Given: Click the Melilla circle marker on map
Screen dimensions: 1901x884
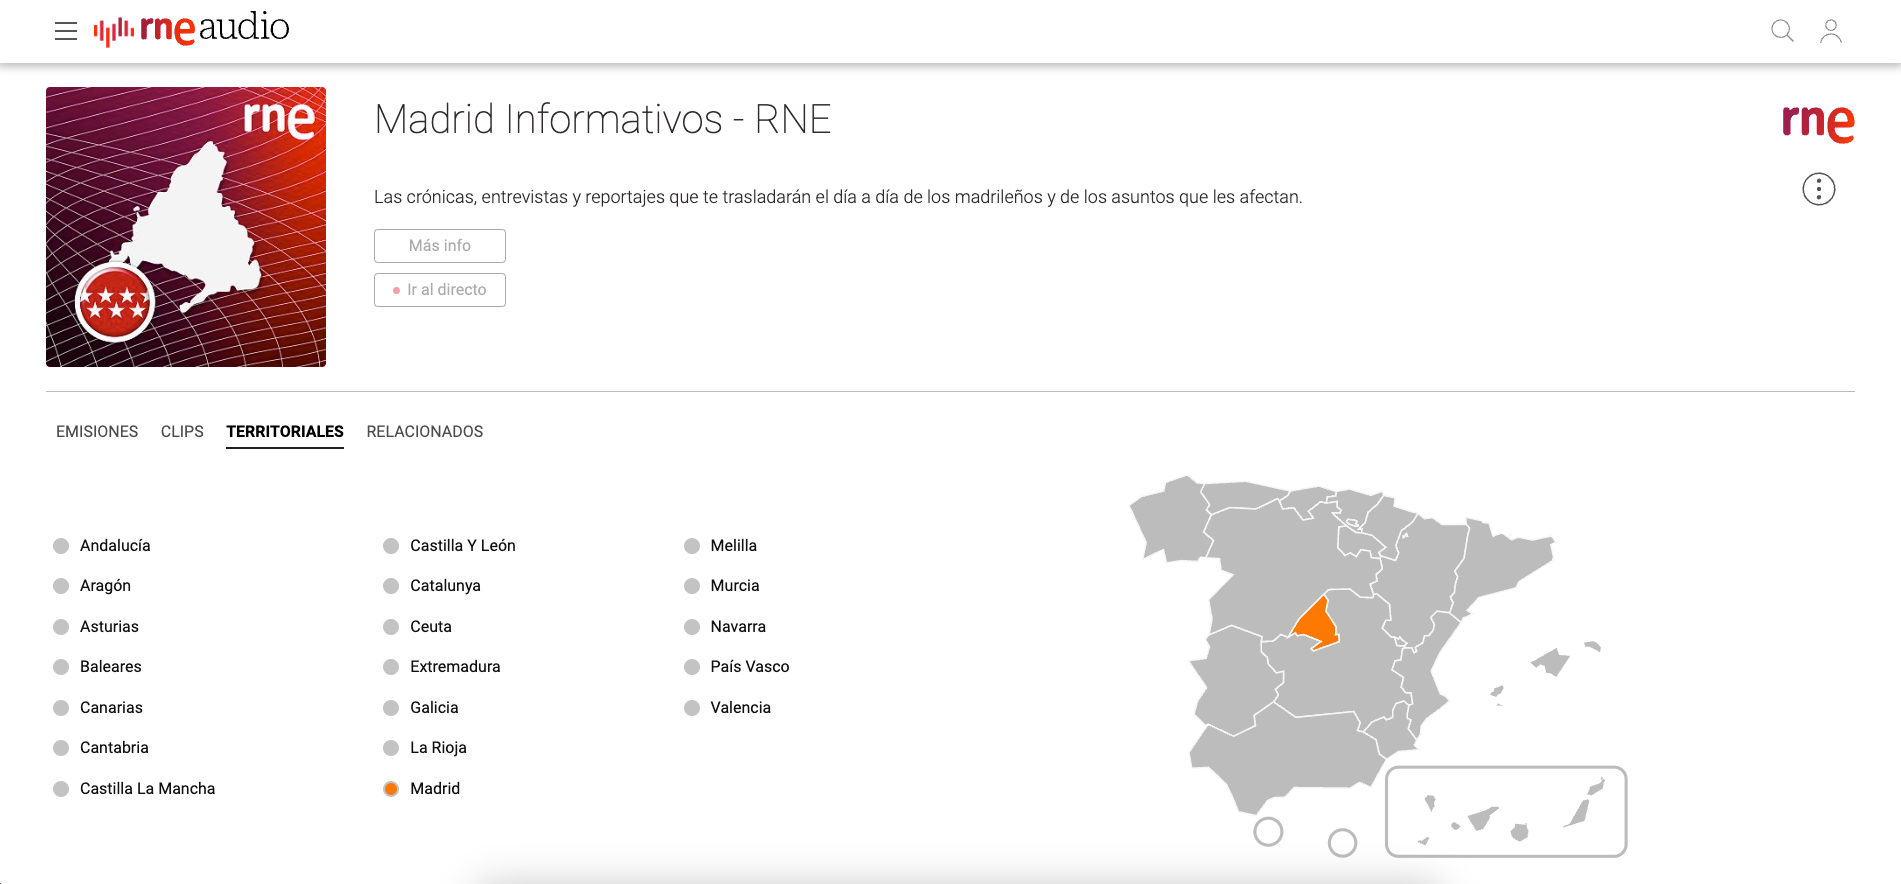Looking at the screenshot, I should pos(1342,843).
